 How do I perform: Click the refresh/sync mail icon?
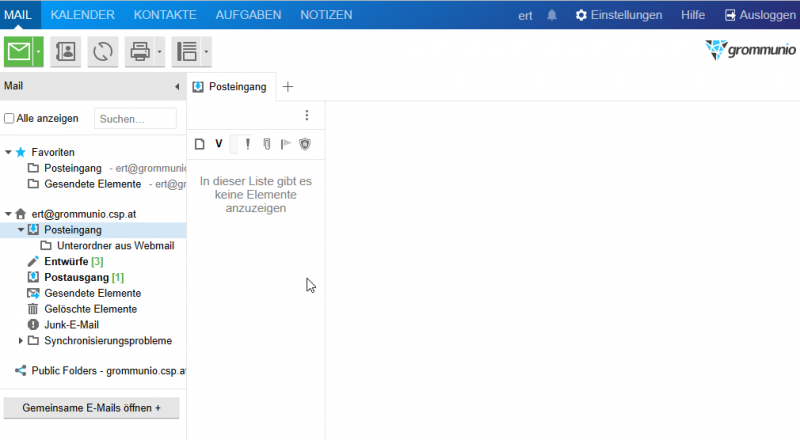[x=103, y=52]
